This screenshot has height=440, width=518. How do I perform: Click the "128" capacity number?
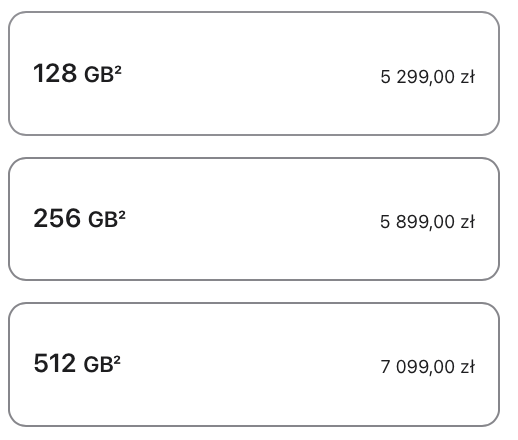[55, 73]
